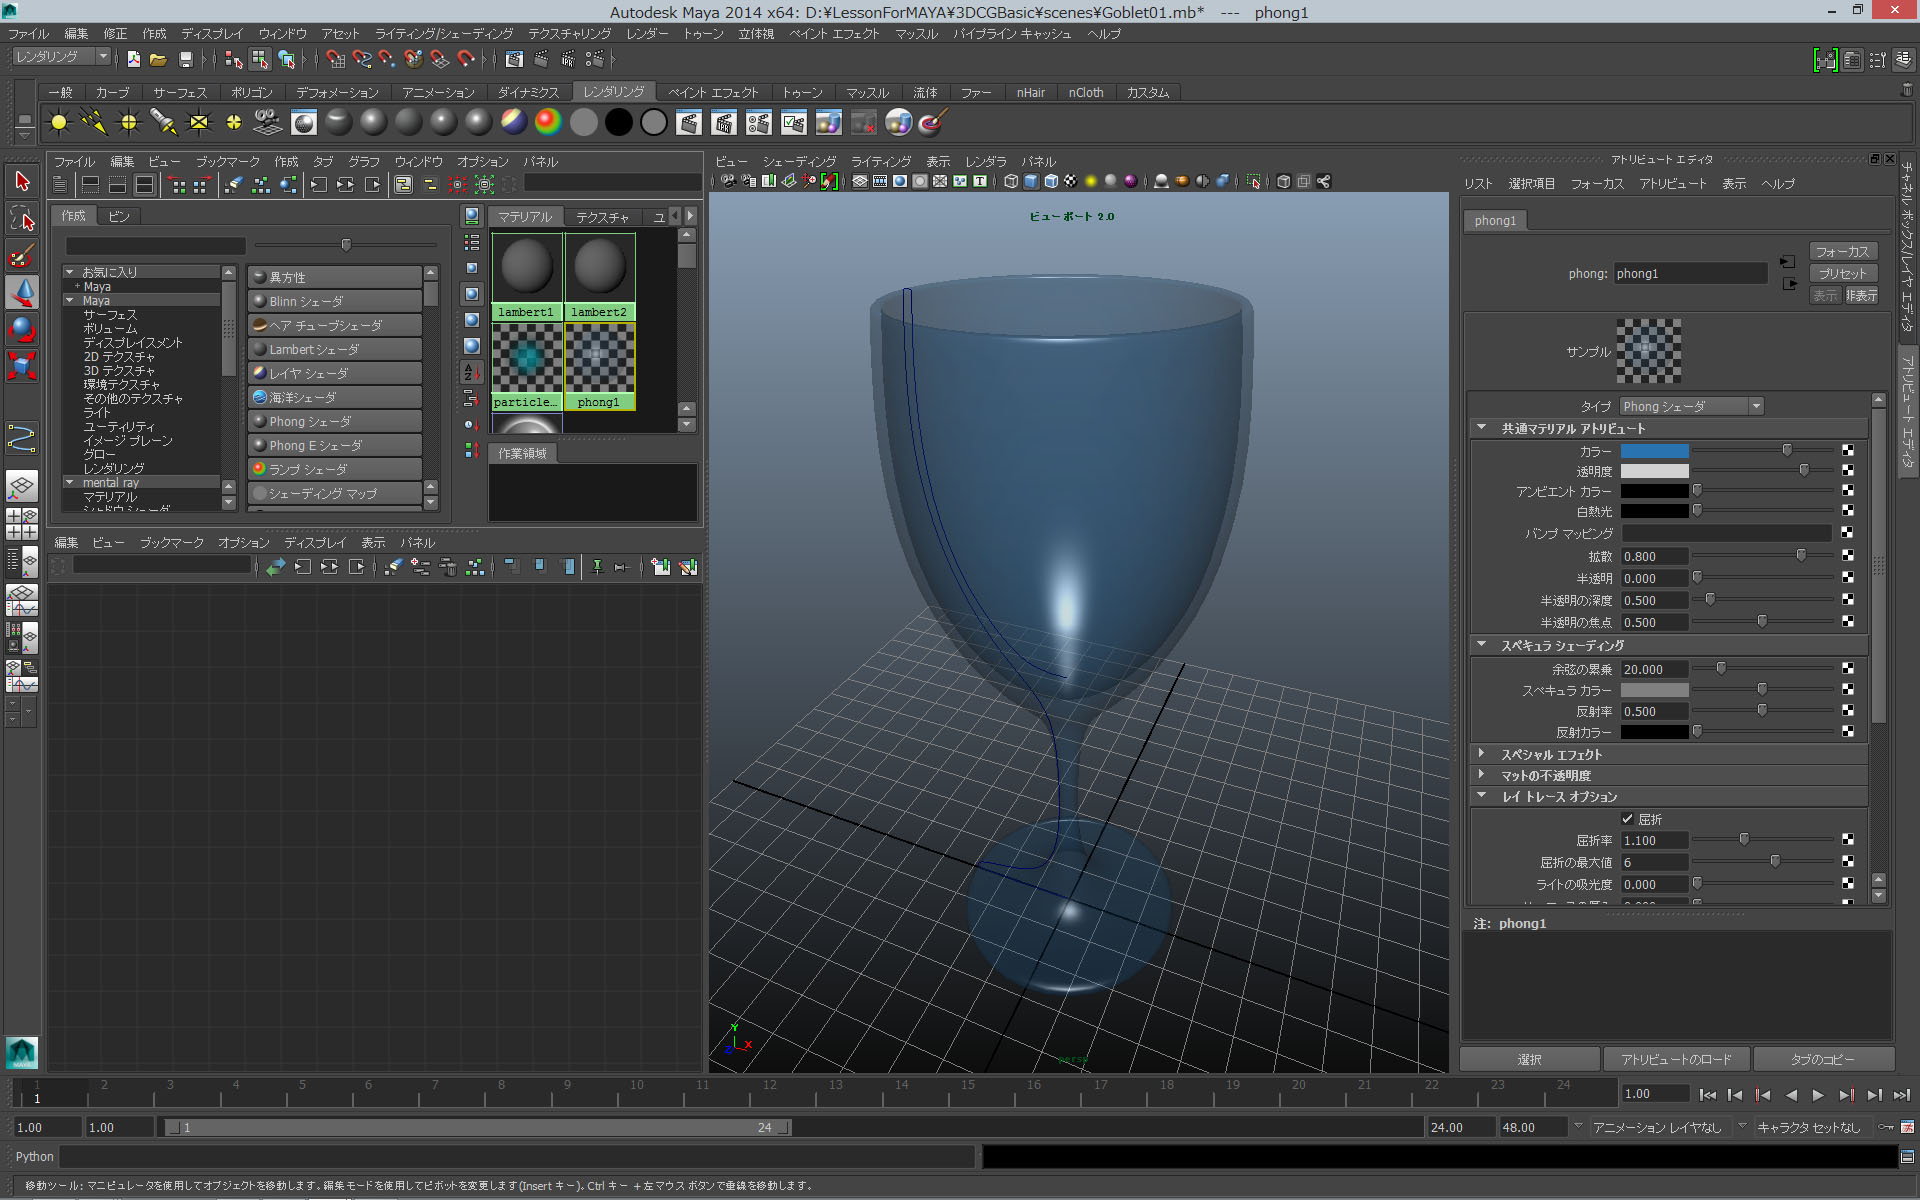This screenshot has height=1200, width=1920.
Task: Jump to the end of playback range
Action: [x=1902, y=1095]
